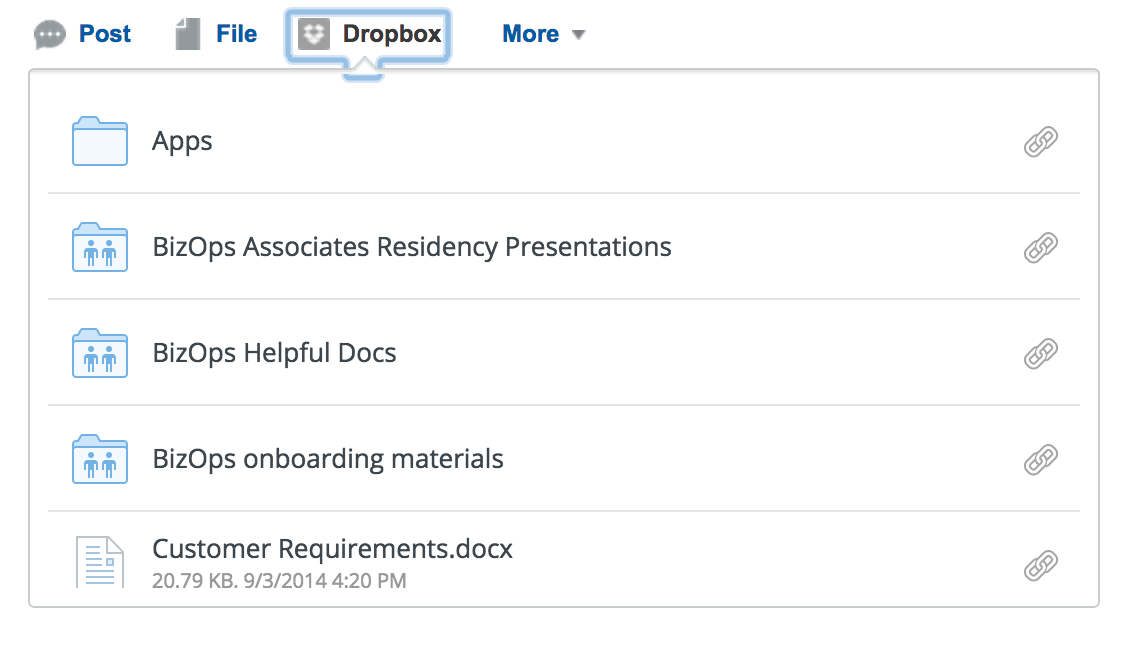
Task: Click the File document icon
Action: coord(187,35)
